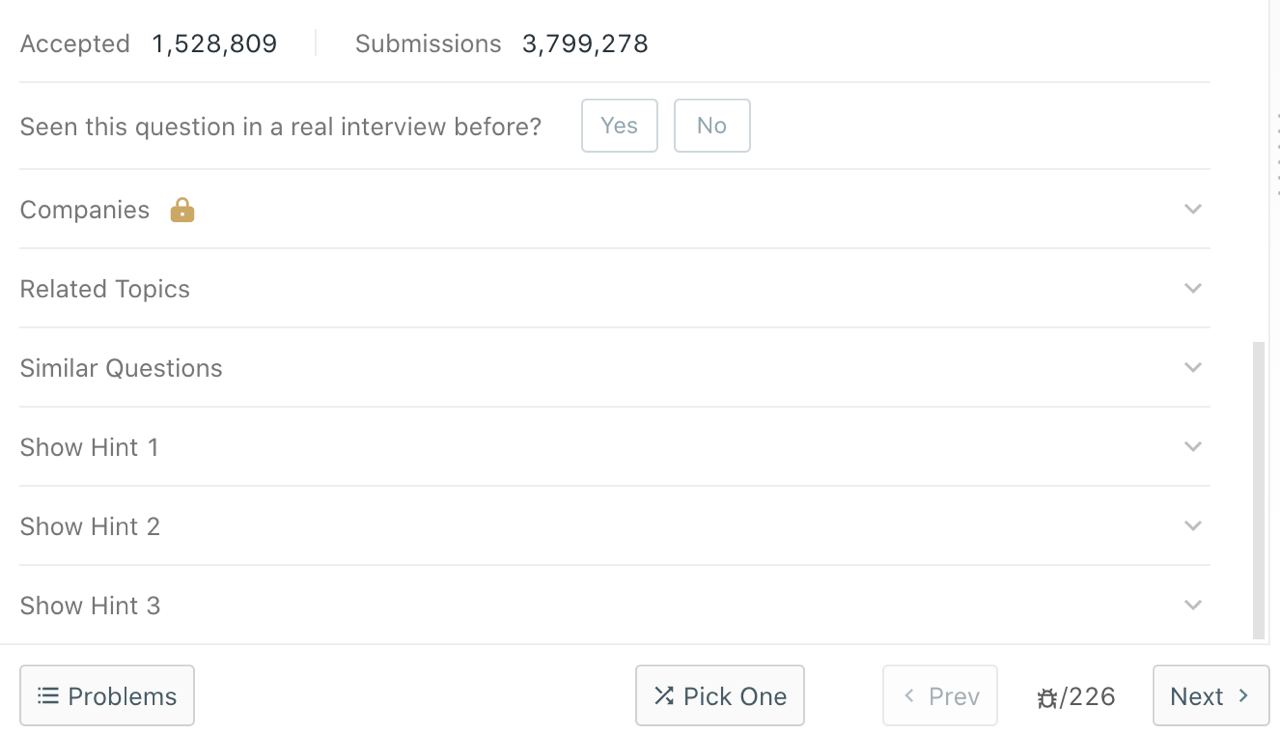Expand the Companies section chevron
Image resolution: width=1280 pixels, height=736 pixels.
[x=1193, y=209]
